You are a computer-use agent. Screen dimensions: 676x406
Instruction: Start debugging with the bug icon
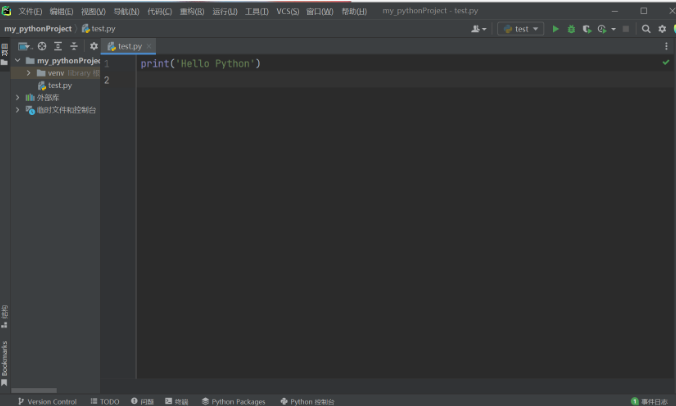click(x=571, y=29)
